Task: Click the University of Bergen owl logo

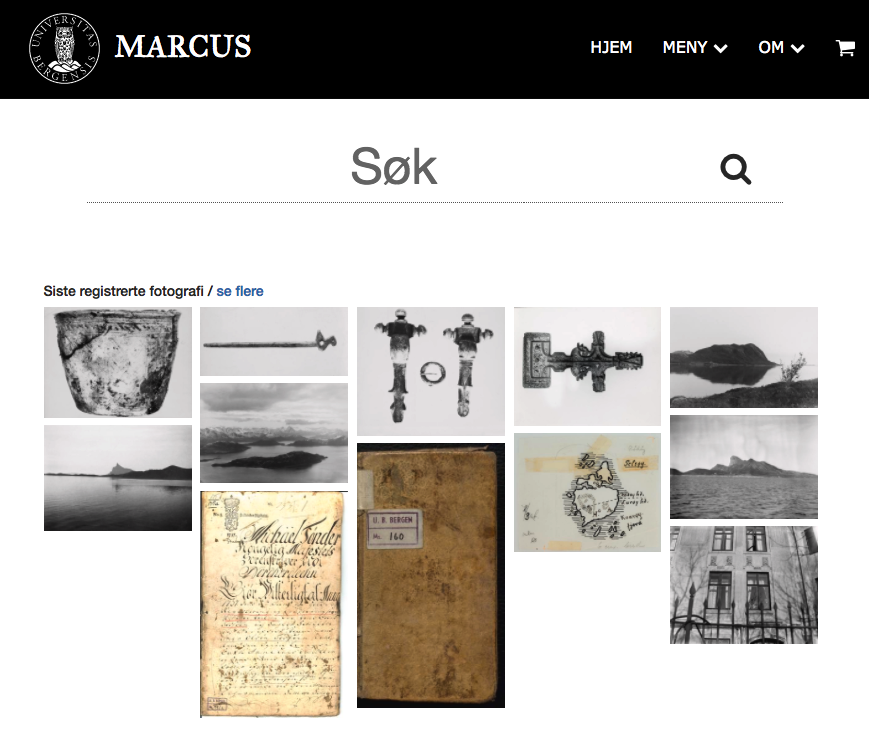Action: [x=64, y=48]
